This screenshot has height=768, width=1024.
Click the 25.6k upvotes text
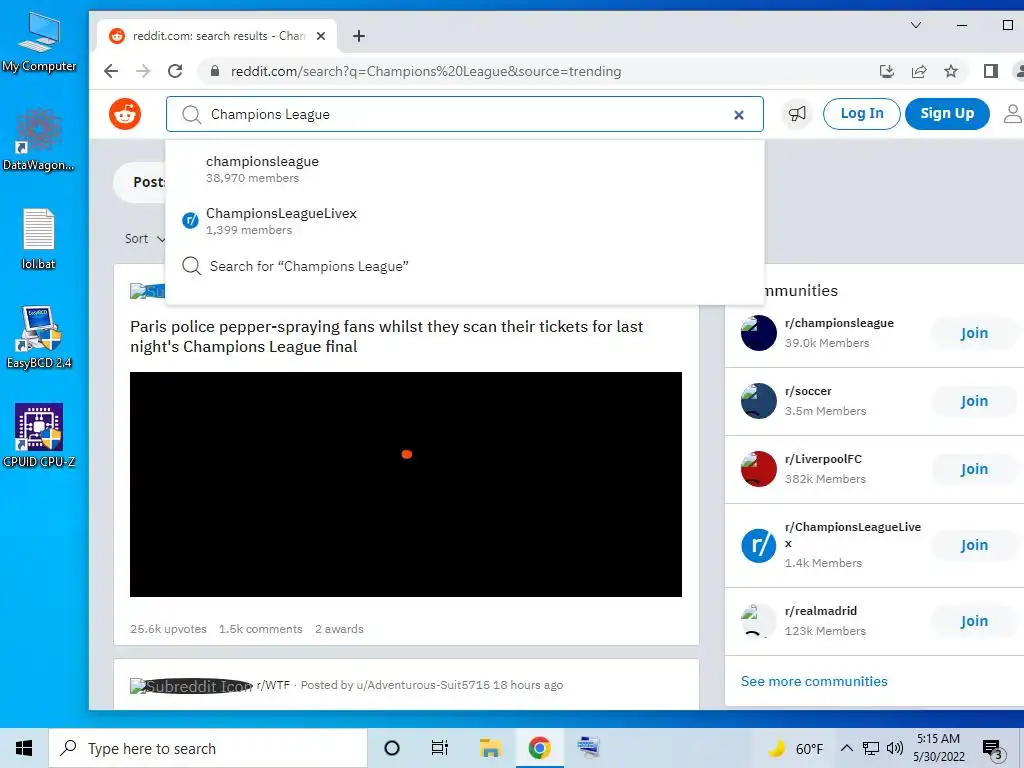168,629
